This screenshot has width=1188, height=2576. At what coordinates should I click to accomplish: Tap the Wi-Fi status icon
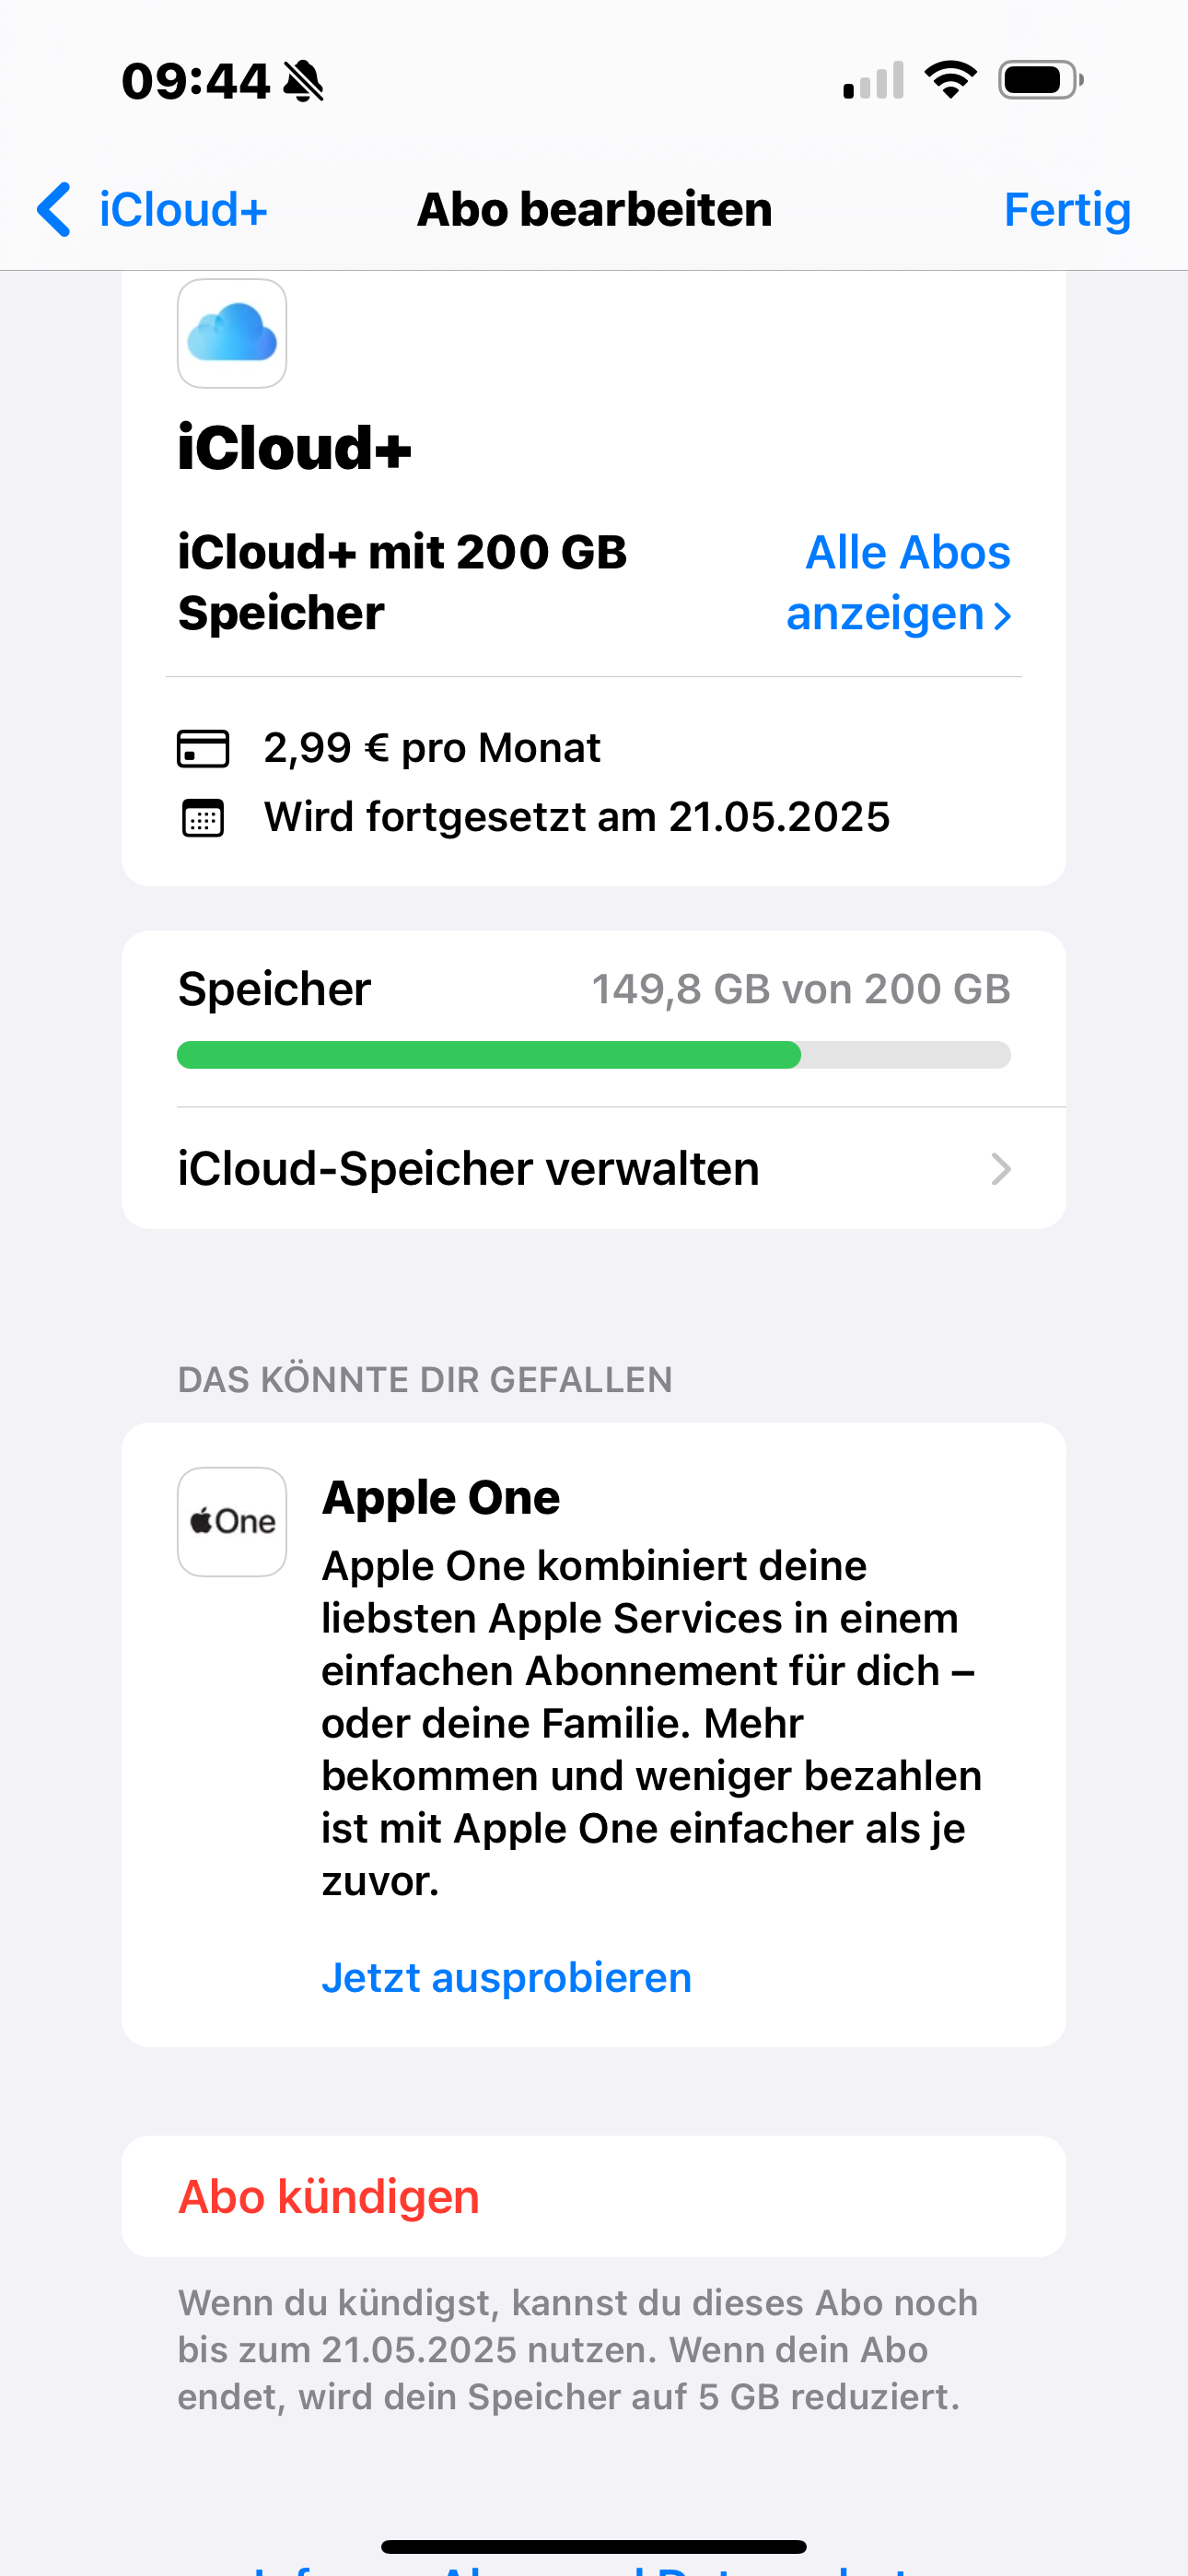(950, 80)
